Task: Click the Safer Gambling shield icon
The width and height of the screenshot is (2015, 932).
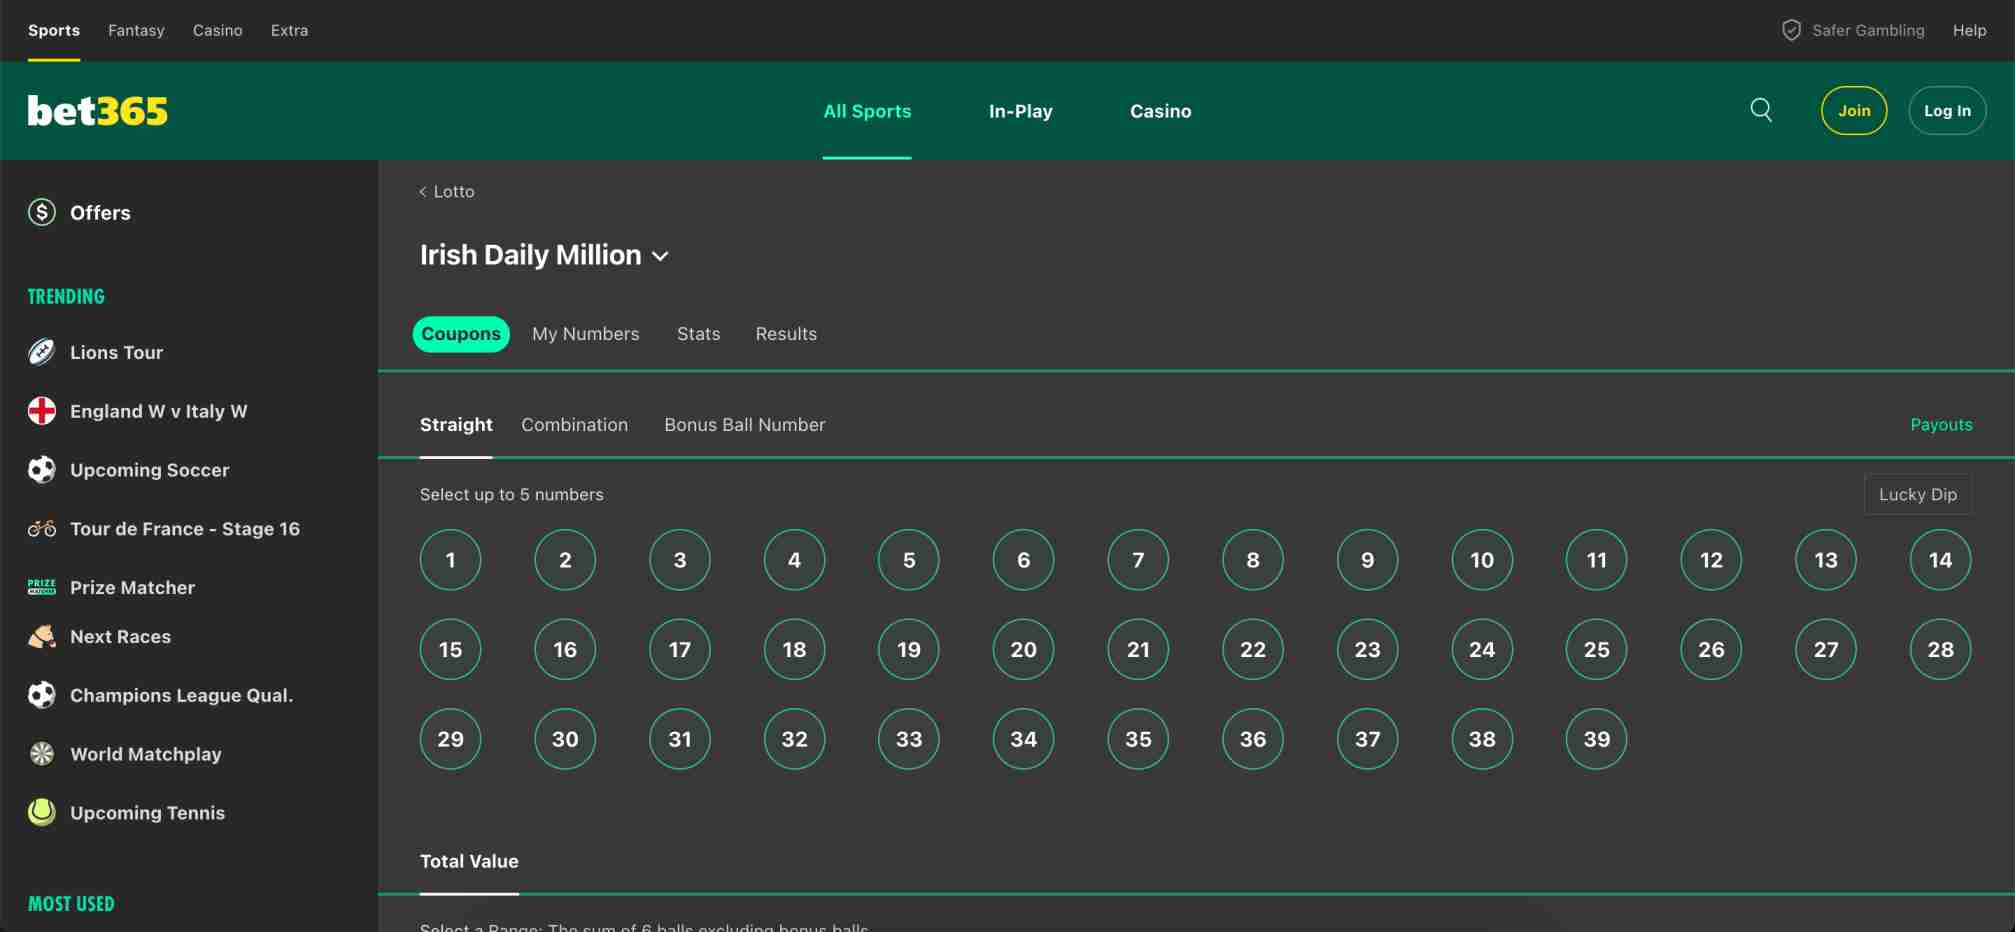Action: (x=1791, y=30)
